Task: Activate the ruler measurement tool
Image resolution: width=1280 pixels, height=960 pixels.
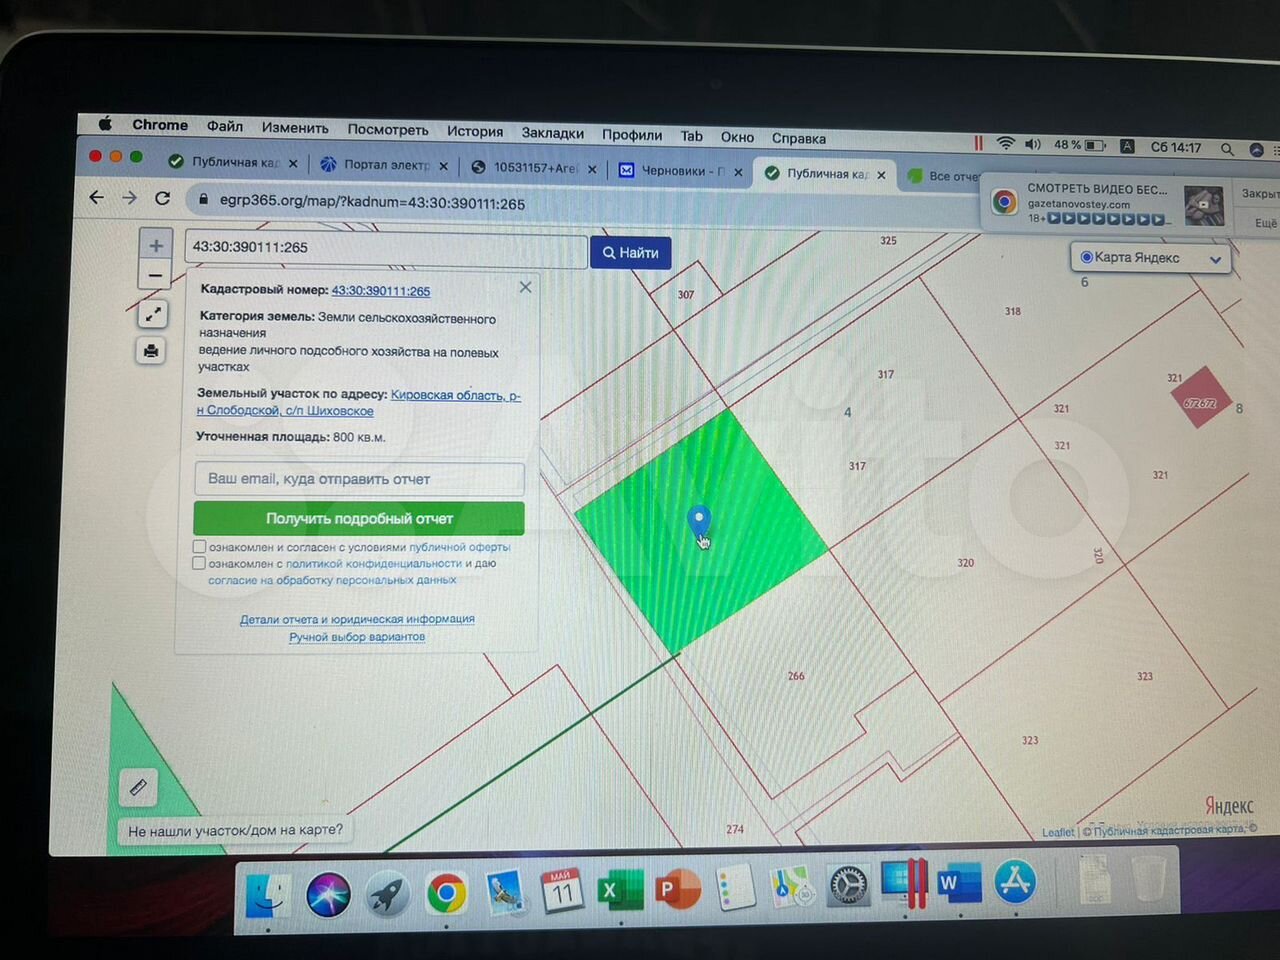Action: (x=138, y=788)
